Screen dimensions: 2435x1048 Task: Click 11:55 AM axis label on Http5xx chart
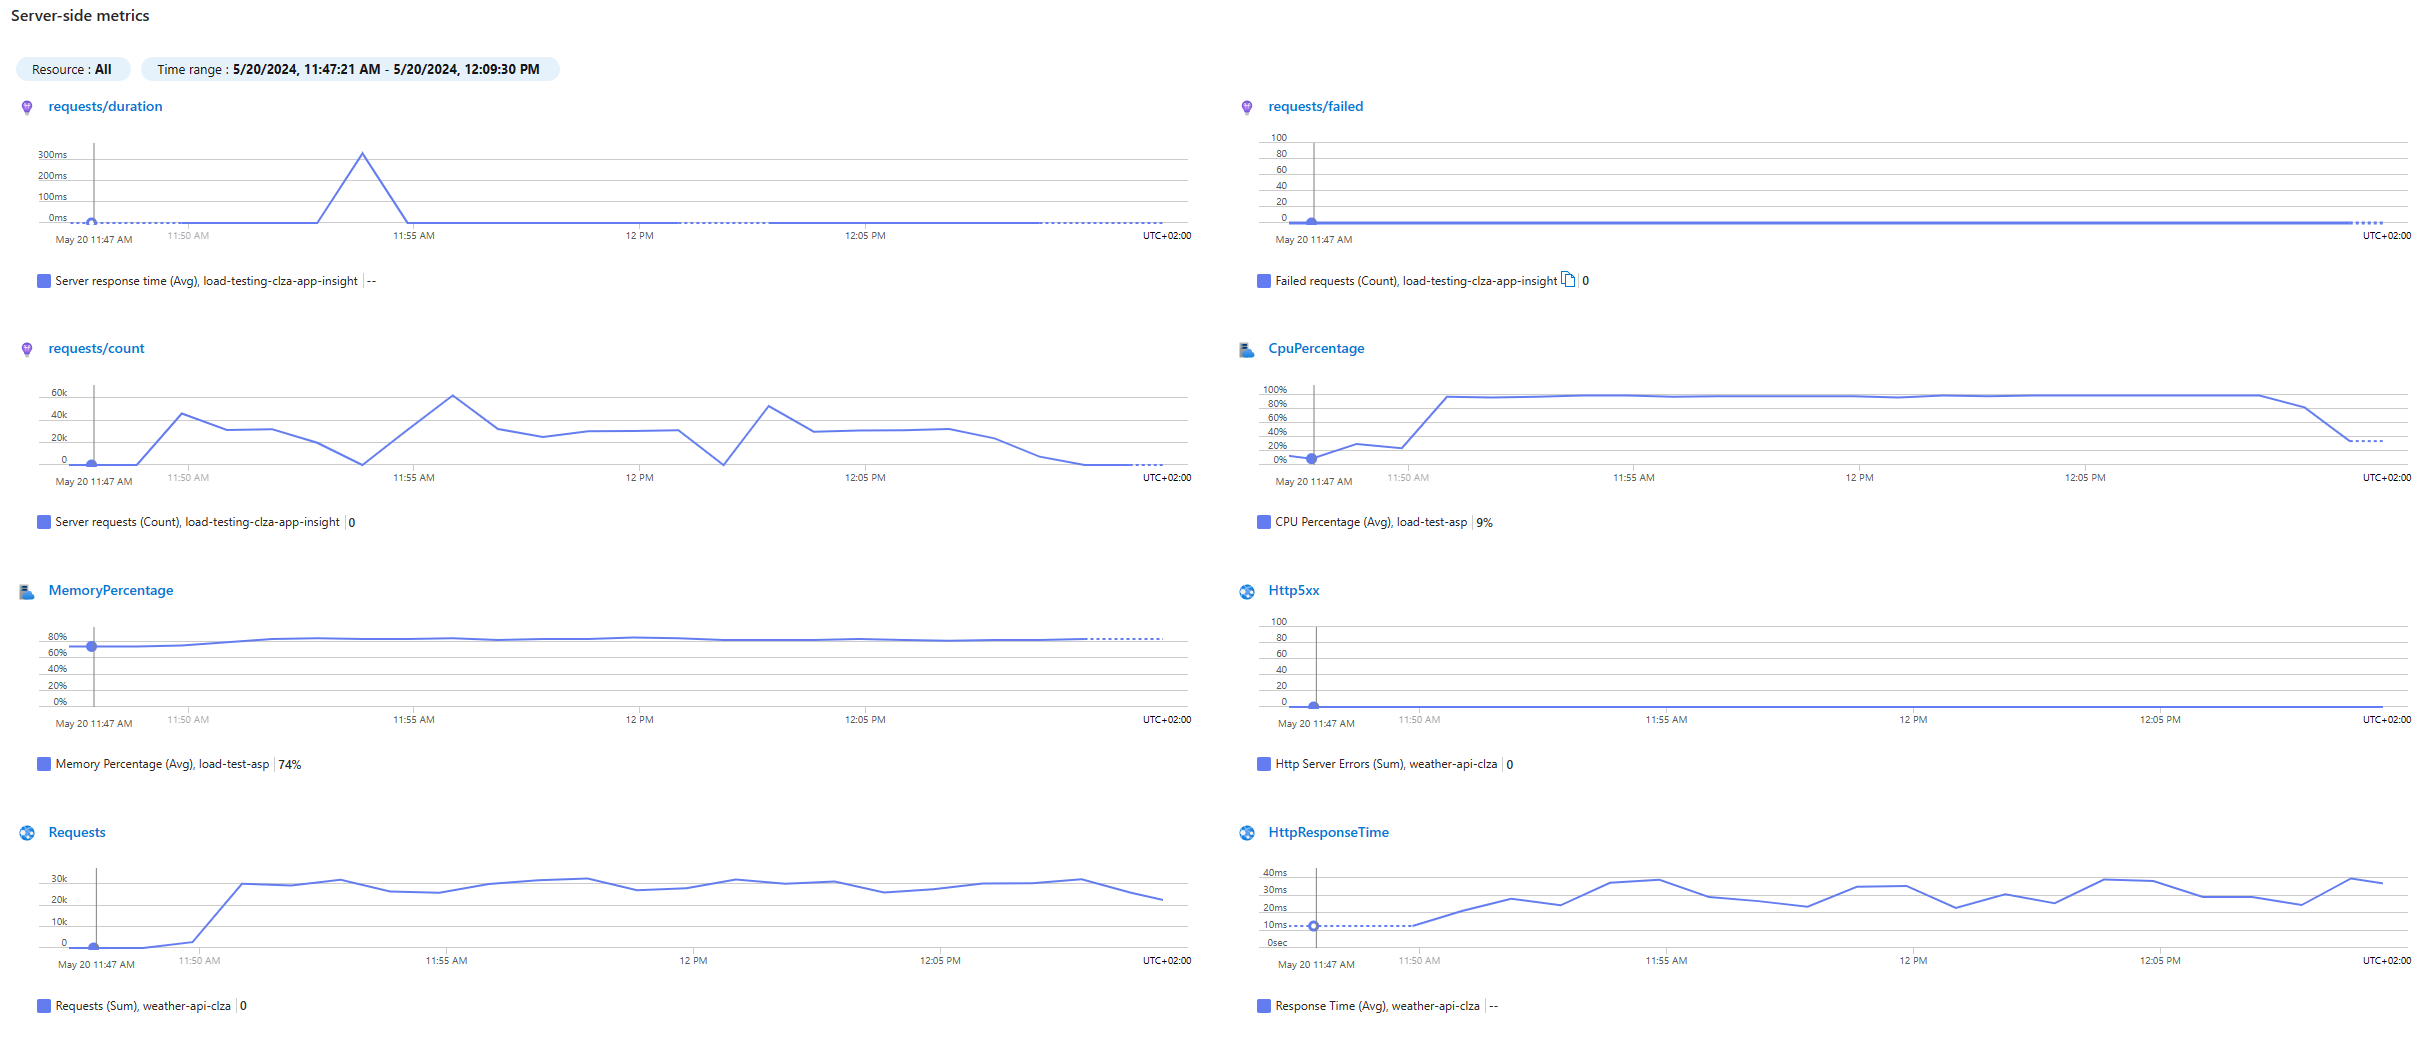(1666, 720)
